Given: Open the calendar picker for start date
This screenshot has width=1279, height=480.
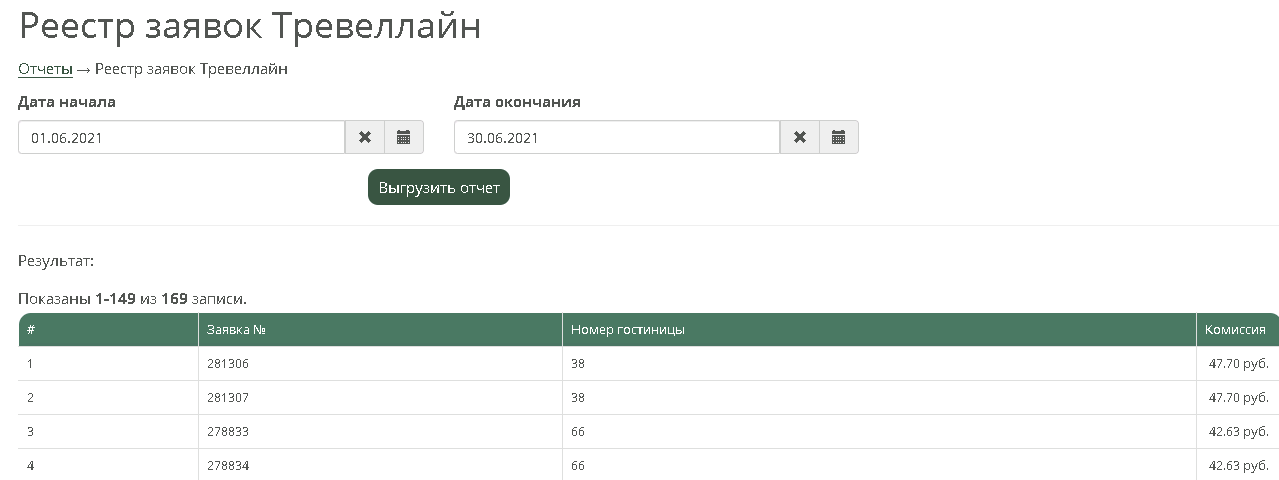Looking at the screenshot, I should [x=404, y=138].
